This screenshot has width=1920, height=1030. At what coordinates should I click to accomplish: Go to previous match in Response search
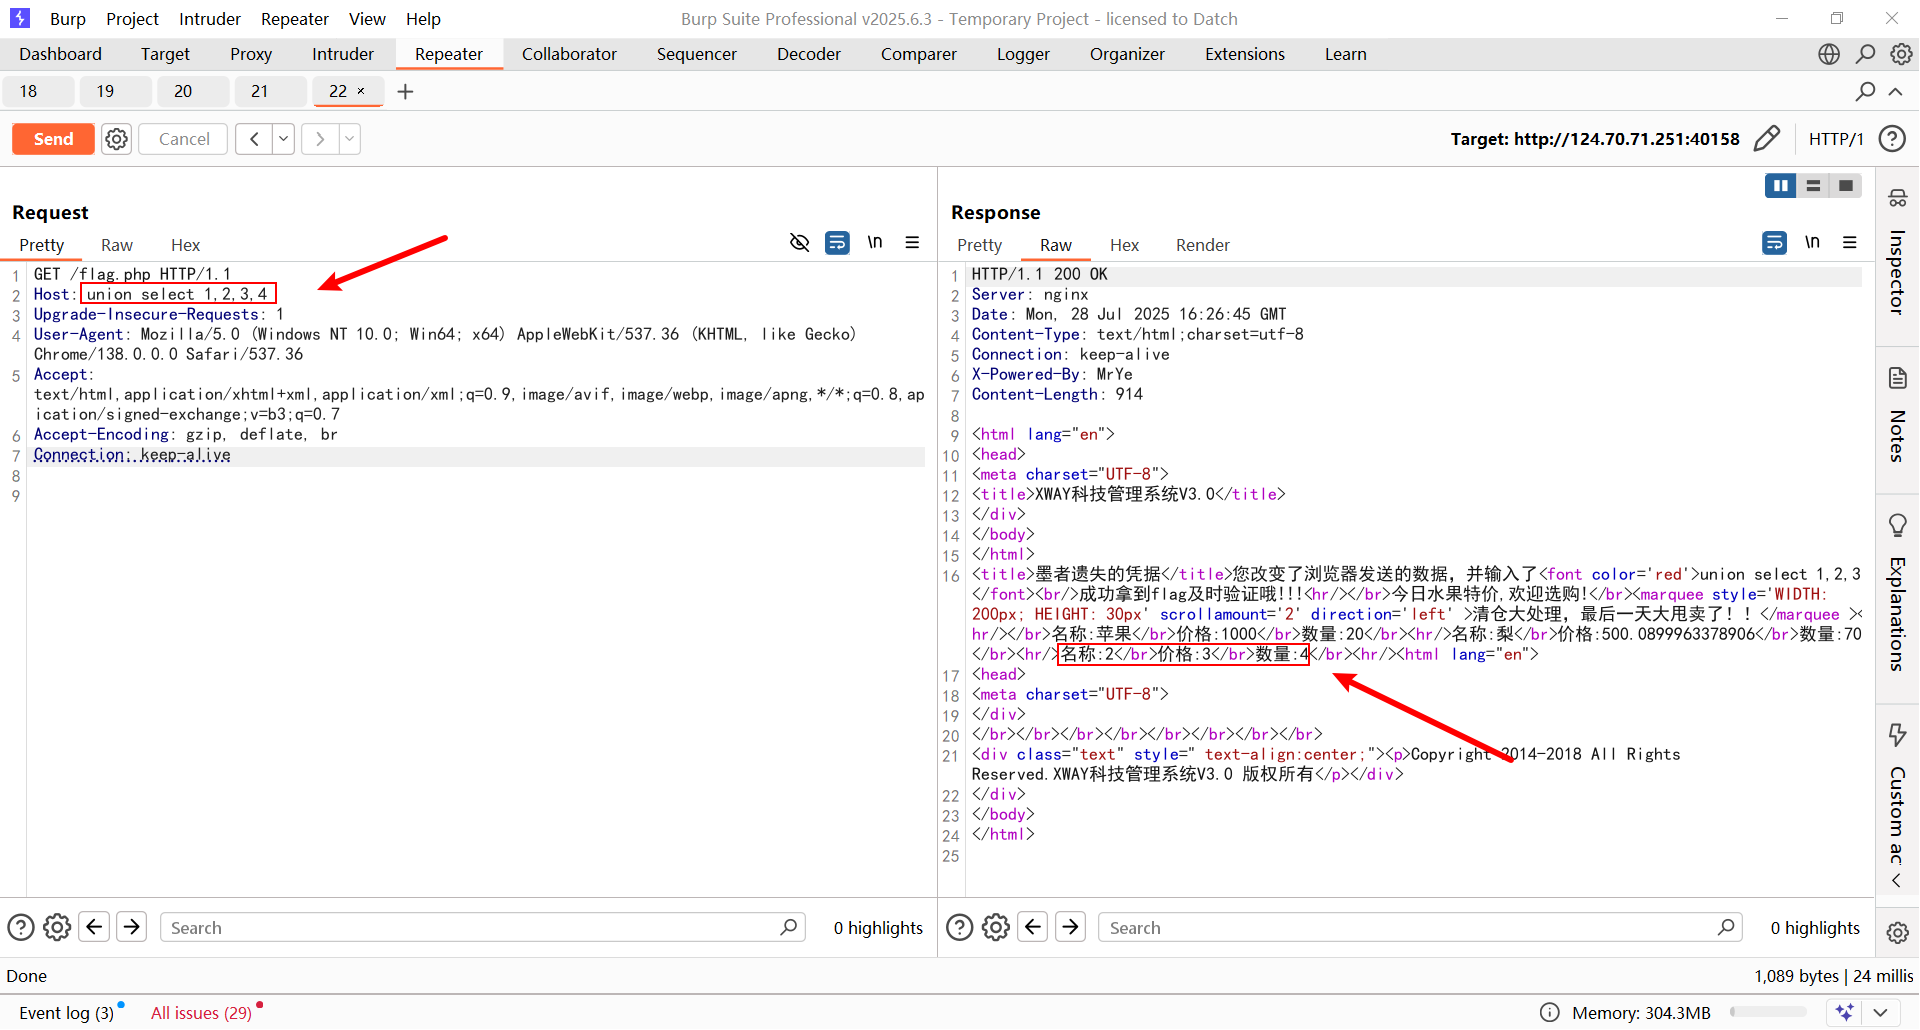pyautogui.click(x=1033, y=927)
